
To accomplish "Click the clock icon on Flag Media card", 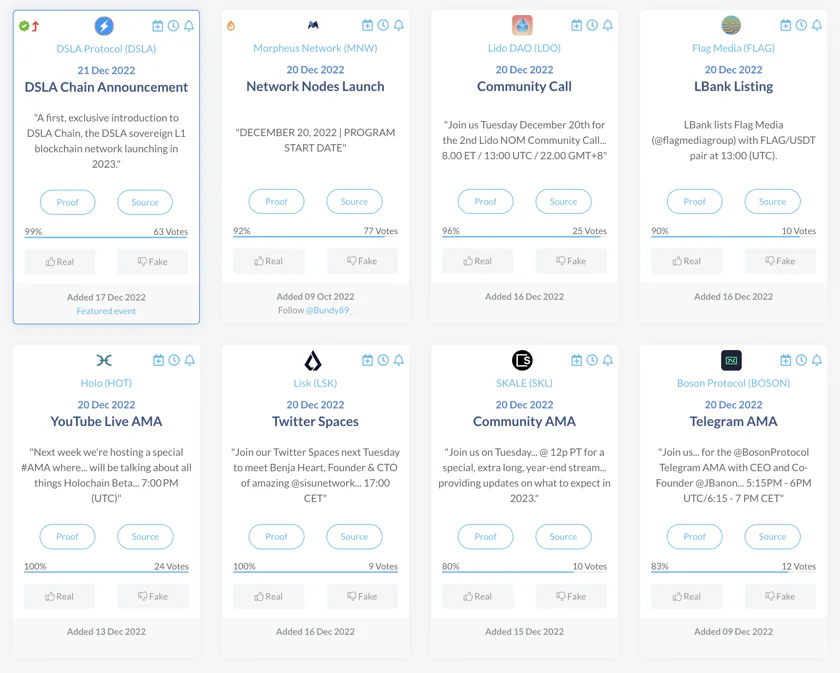I will click(x=801, y=25).
